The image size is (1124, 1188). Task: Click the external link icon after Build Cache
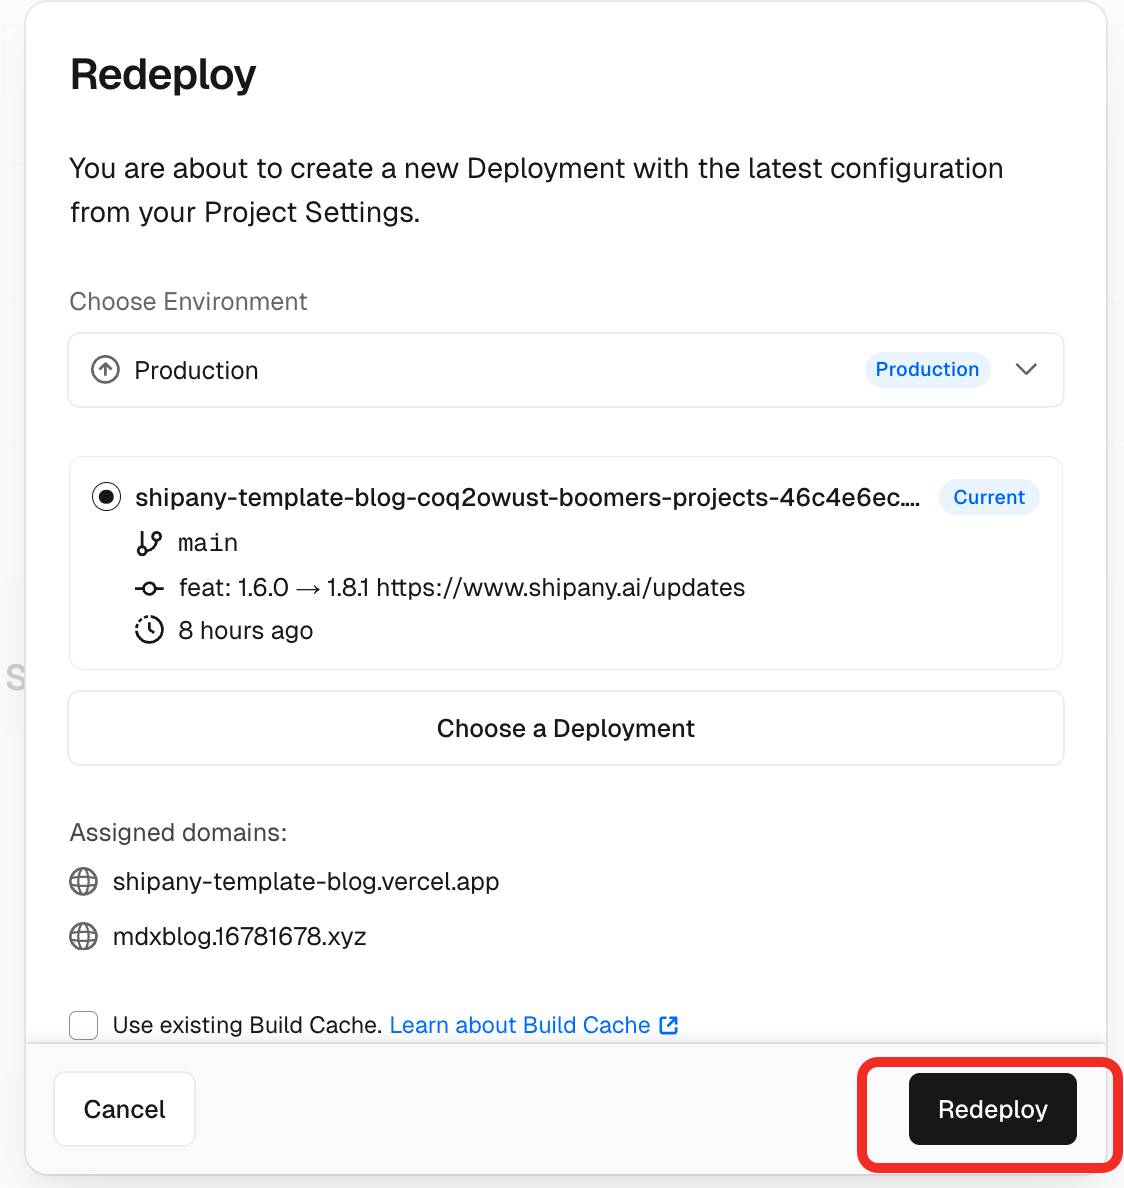[669, 1025]
